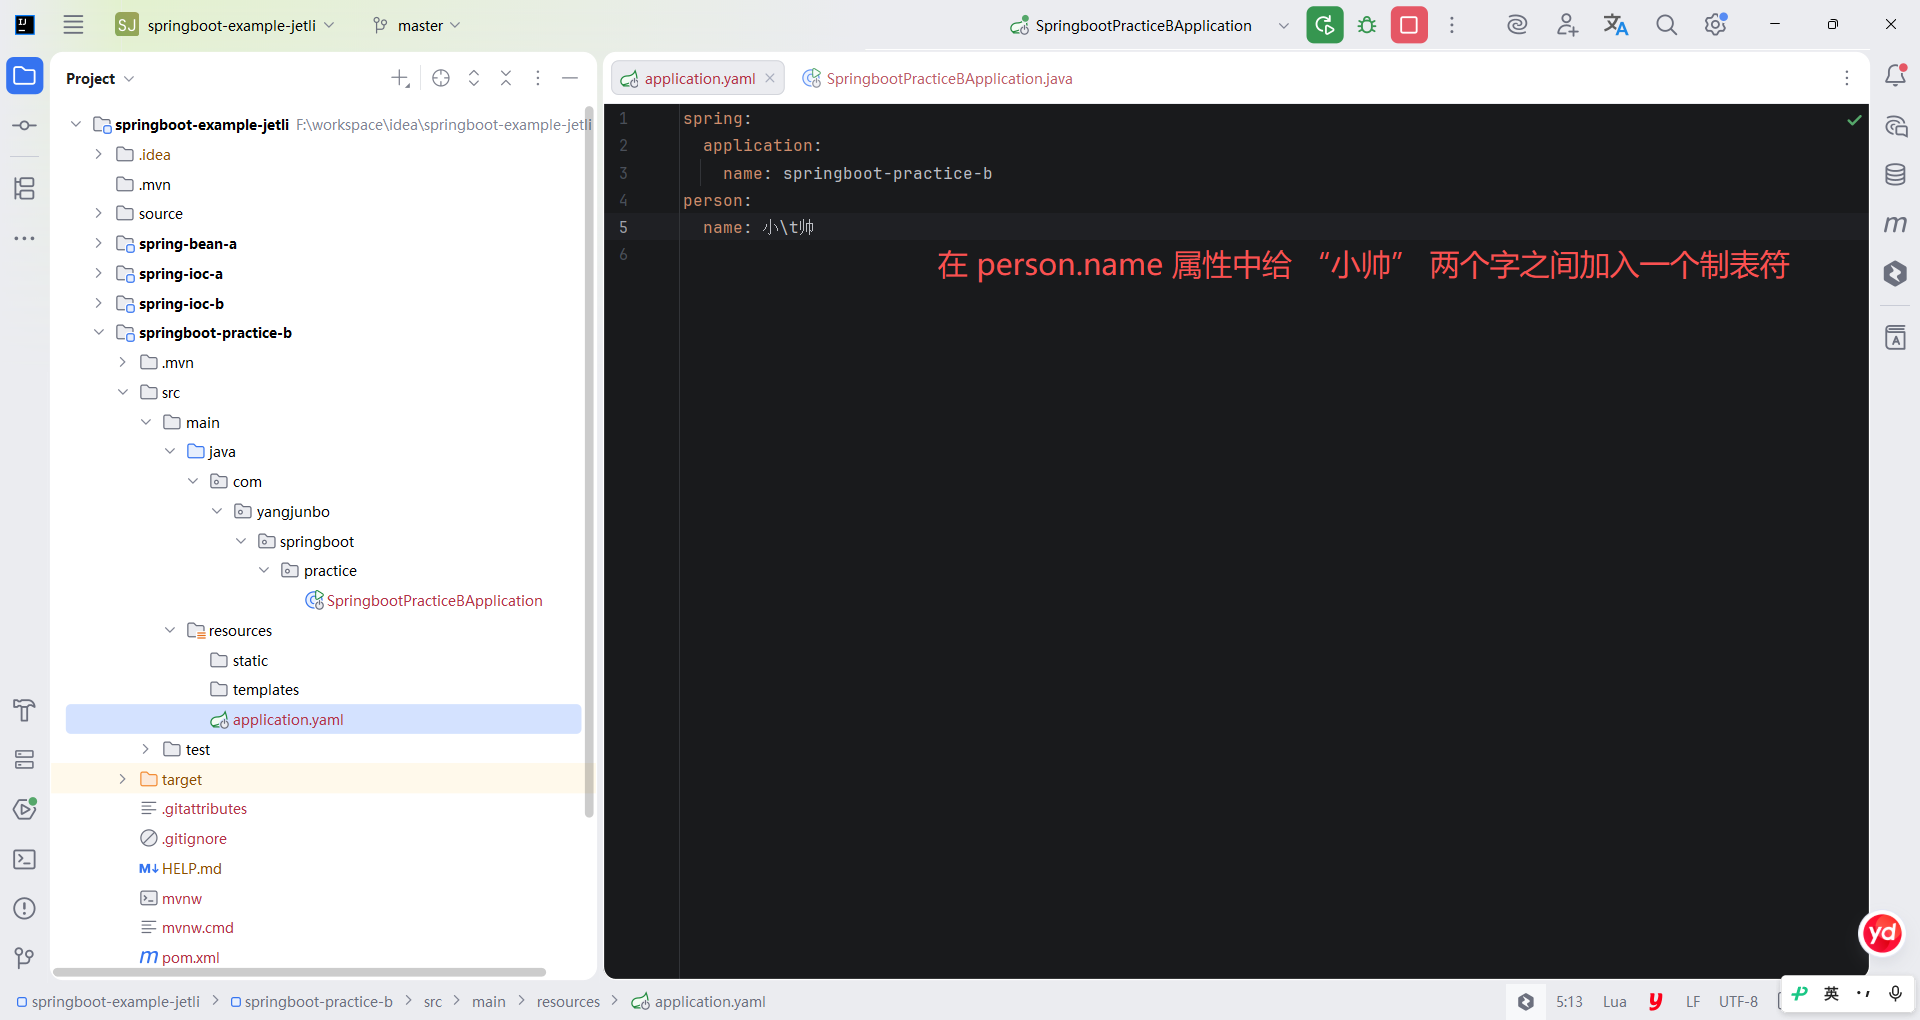Add new file via plus icon in Project panel

click(x=400, y=78)
